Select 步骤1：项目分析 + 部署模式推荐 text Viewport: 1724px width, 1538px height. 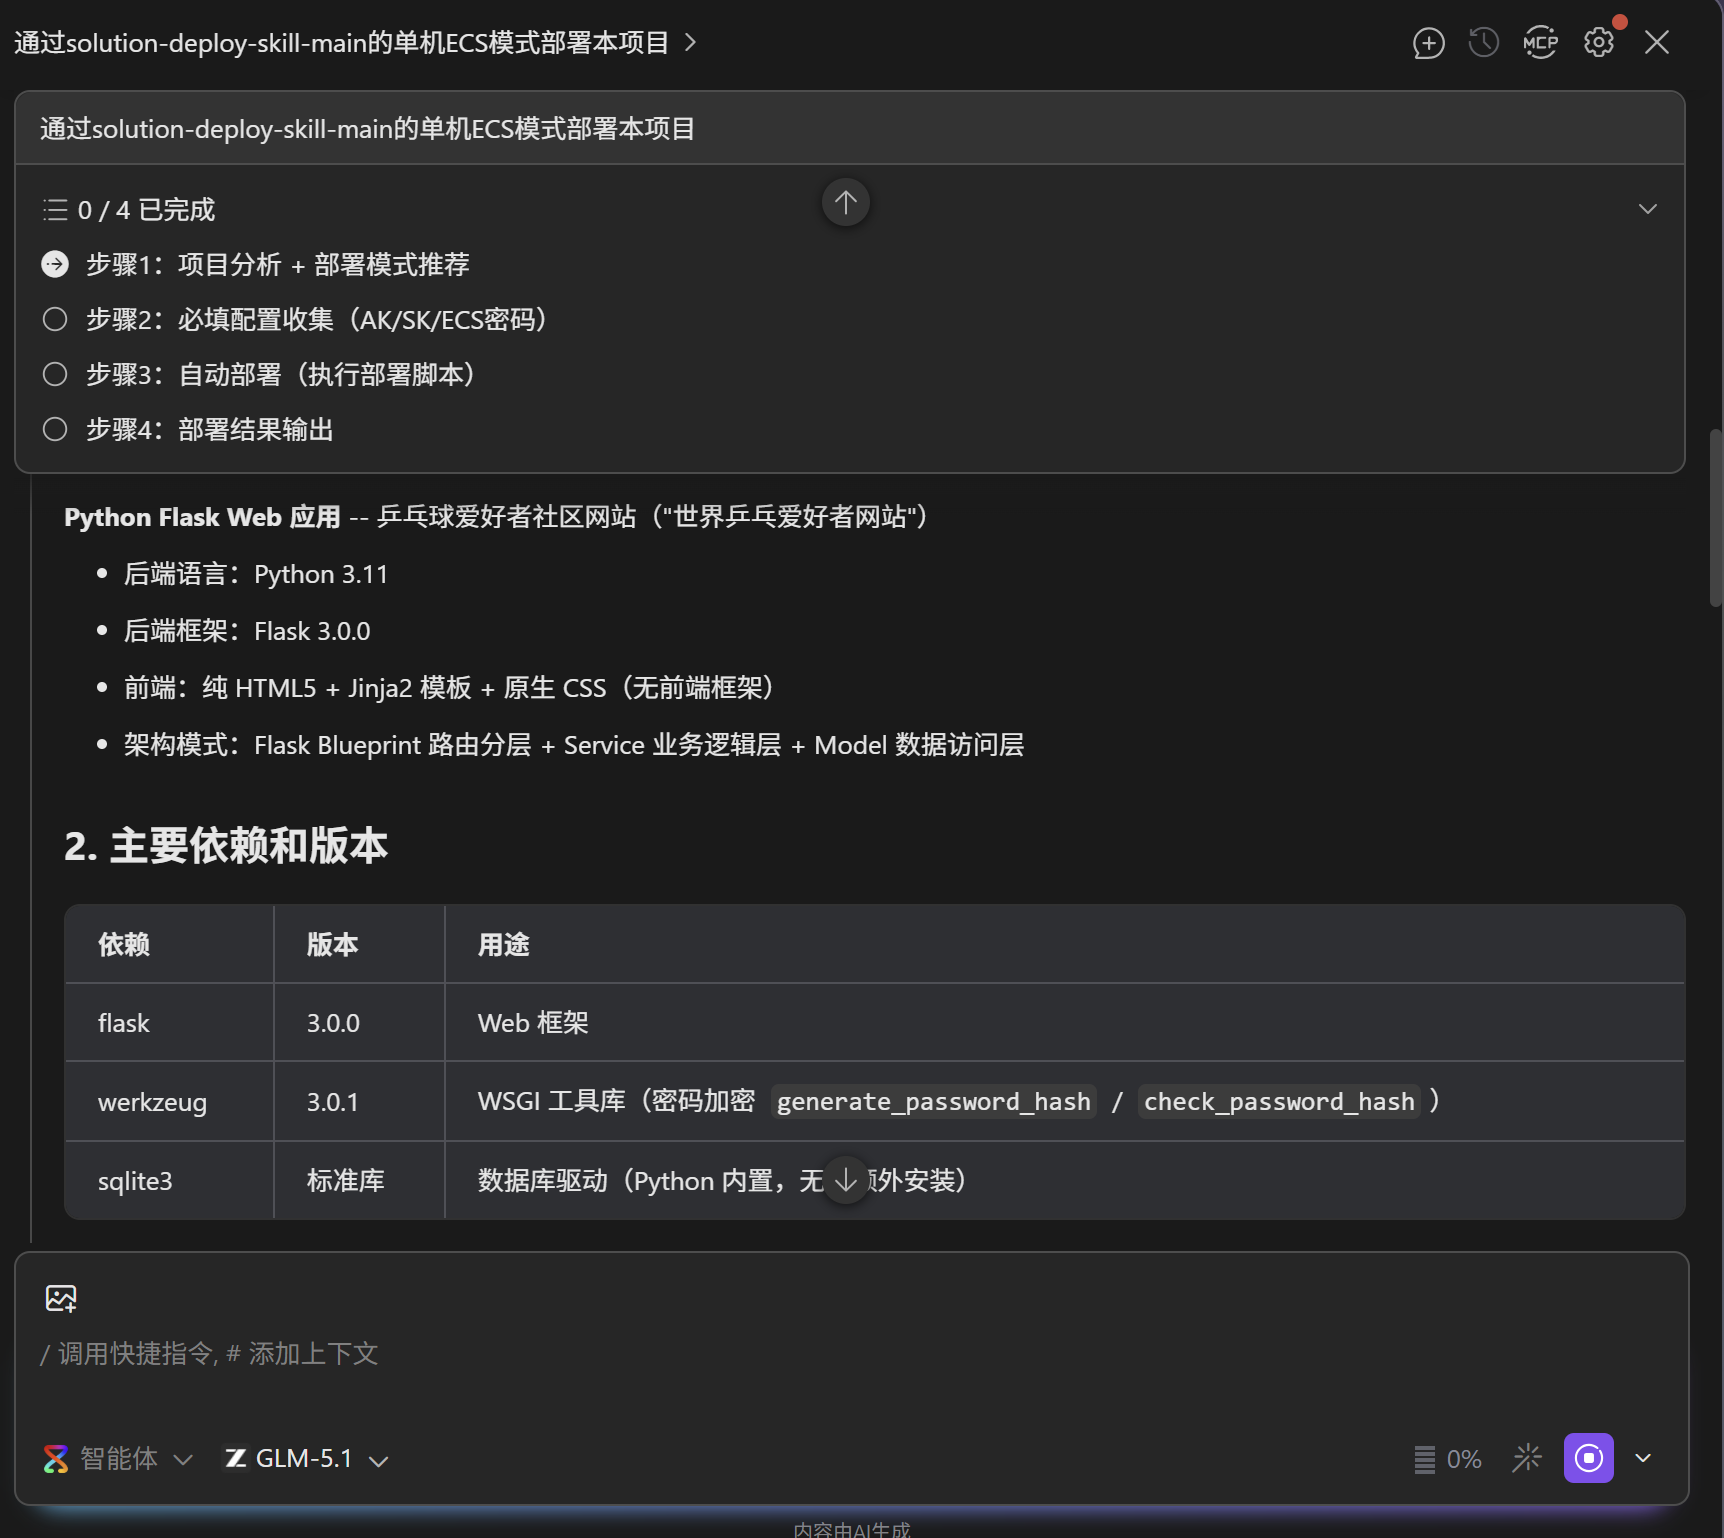277,264
